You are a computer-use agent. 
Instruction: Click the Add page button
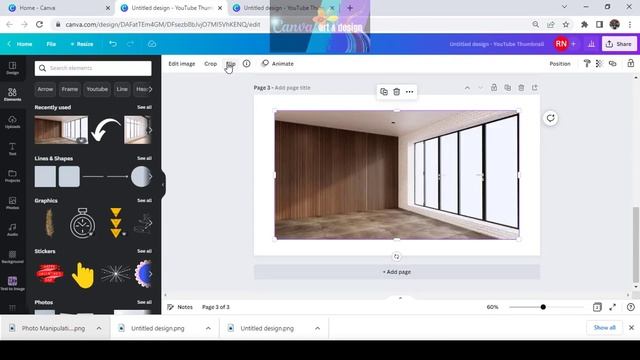397,272
